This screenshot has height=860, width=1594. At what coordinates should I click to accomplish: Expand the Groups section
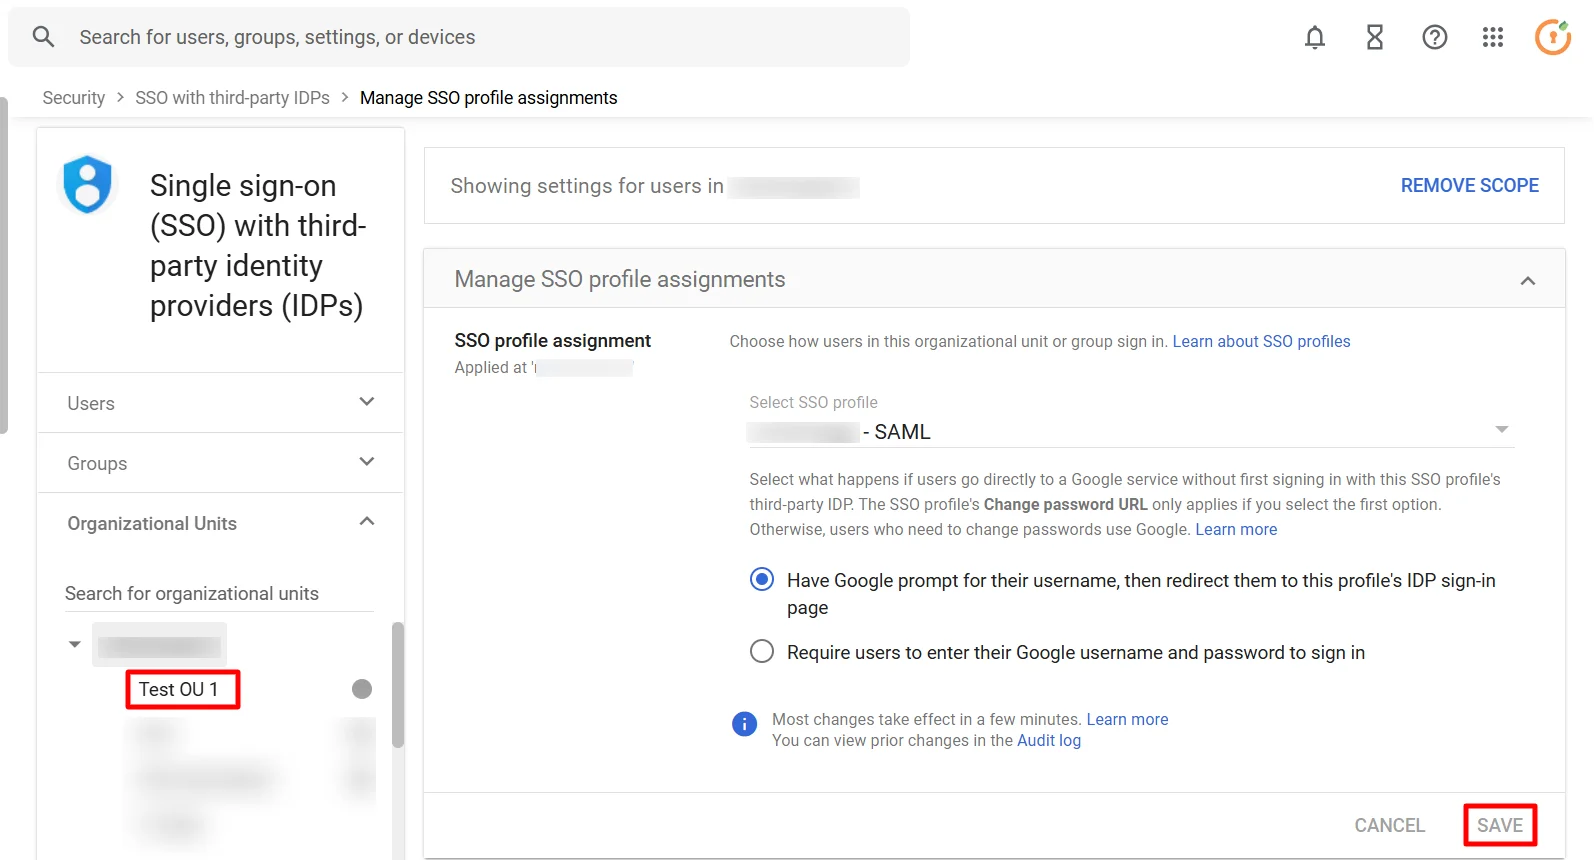pyautogui.click(x=221, y=463)
